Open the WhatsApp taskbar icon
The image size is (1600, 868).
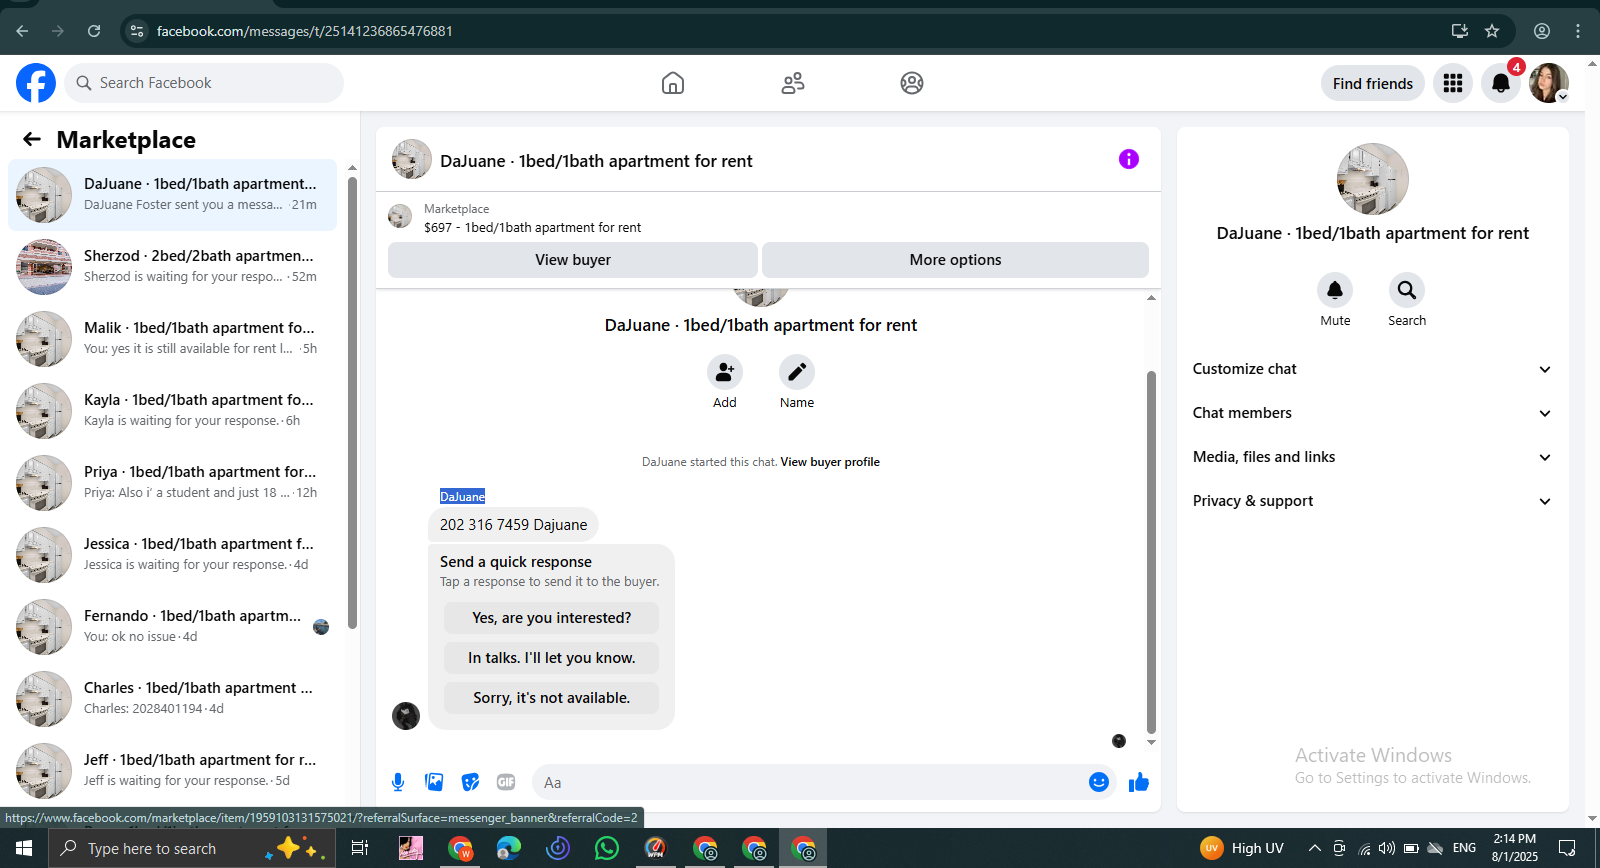[x=607, y=848]
